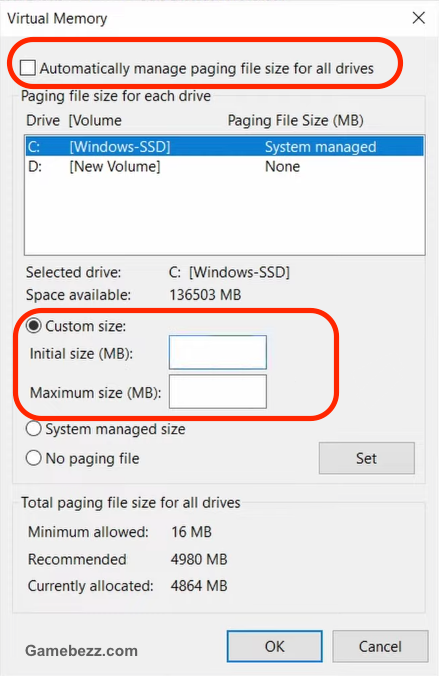This screenshot has height=676, width=439.
Task: Focus the Initial size (MB) field
Action: (x=218, y=352)
